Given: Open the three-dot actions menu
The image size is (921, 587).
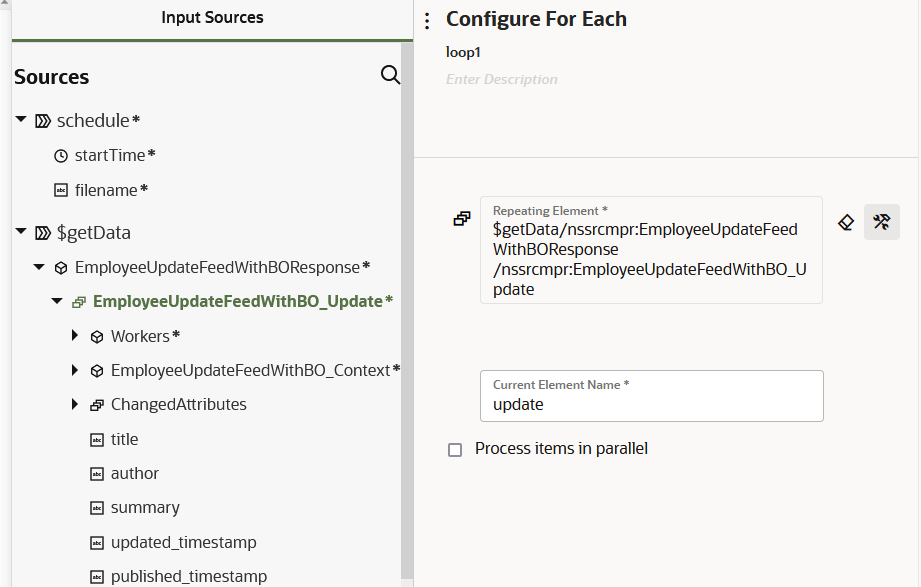Looking at the screenshot, I should point(428,21).
